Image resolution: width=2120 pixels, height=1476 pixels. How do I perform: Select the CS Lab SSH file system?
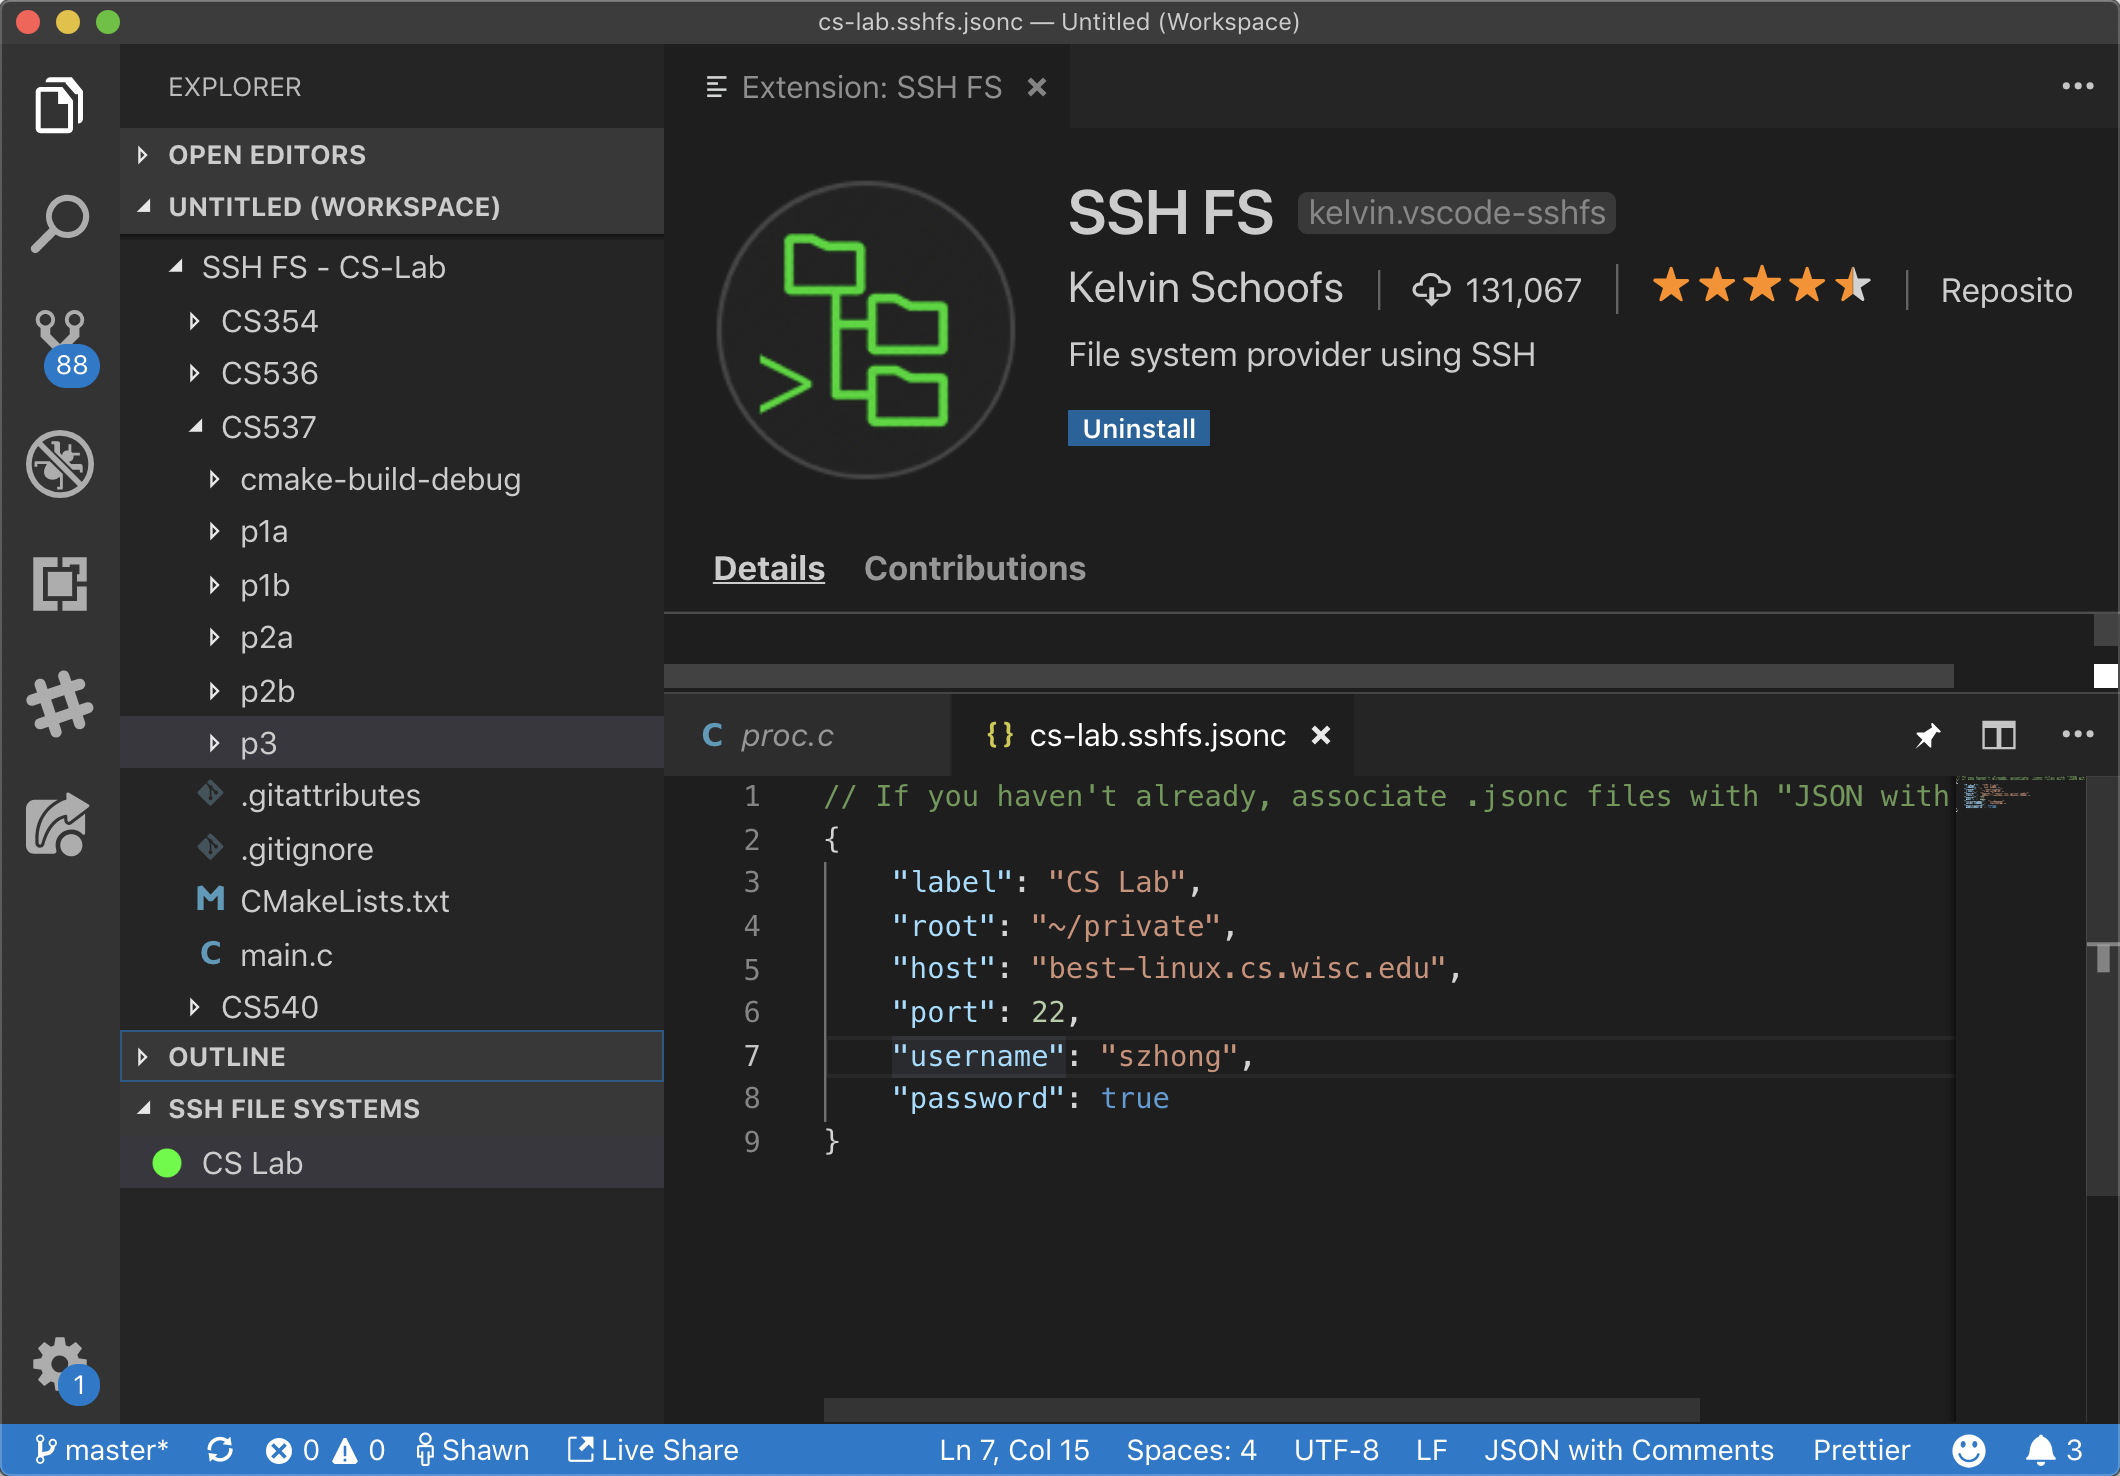tap(252, 1163)
